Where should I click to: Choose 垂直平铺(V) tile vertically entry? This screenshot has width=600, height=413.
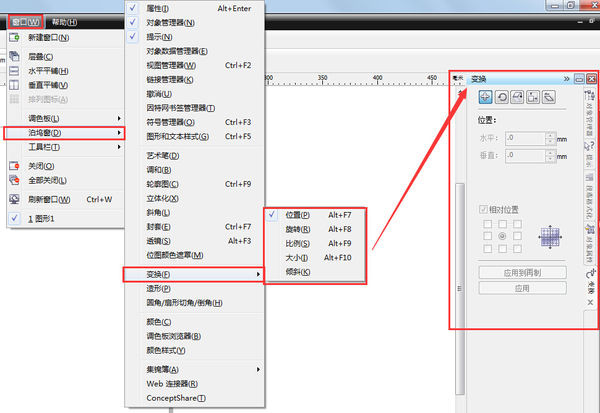point(65,85)
